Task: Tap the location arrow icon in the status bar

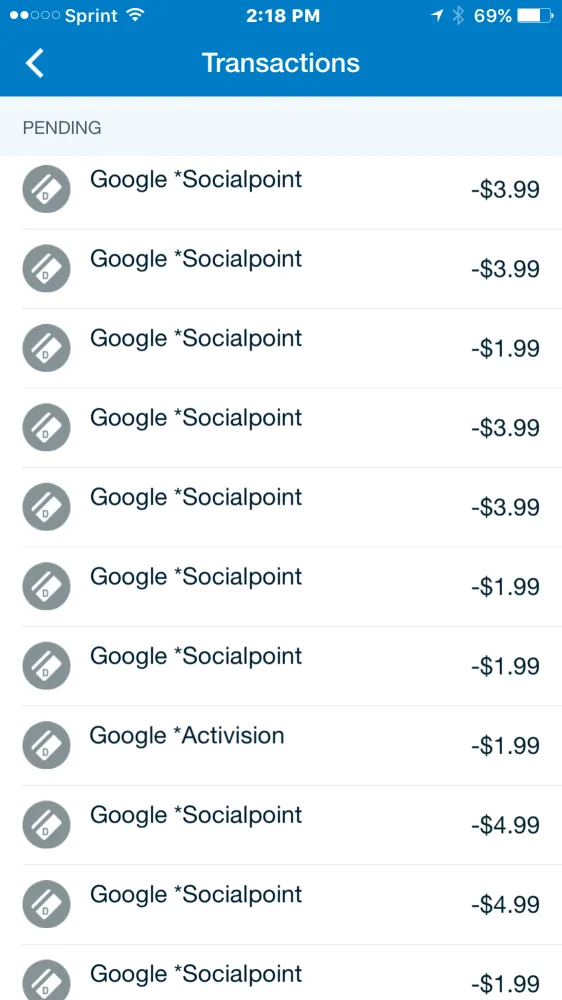Action: 438,16
